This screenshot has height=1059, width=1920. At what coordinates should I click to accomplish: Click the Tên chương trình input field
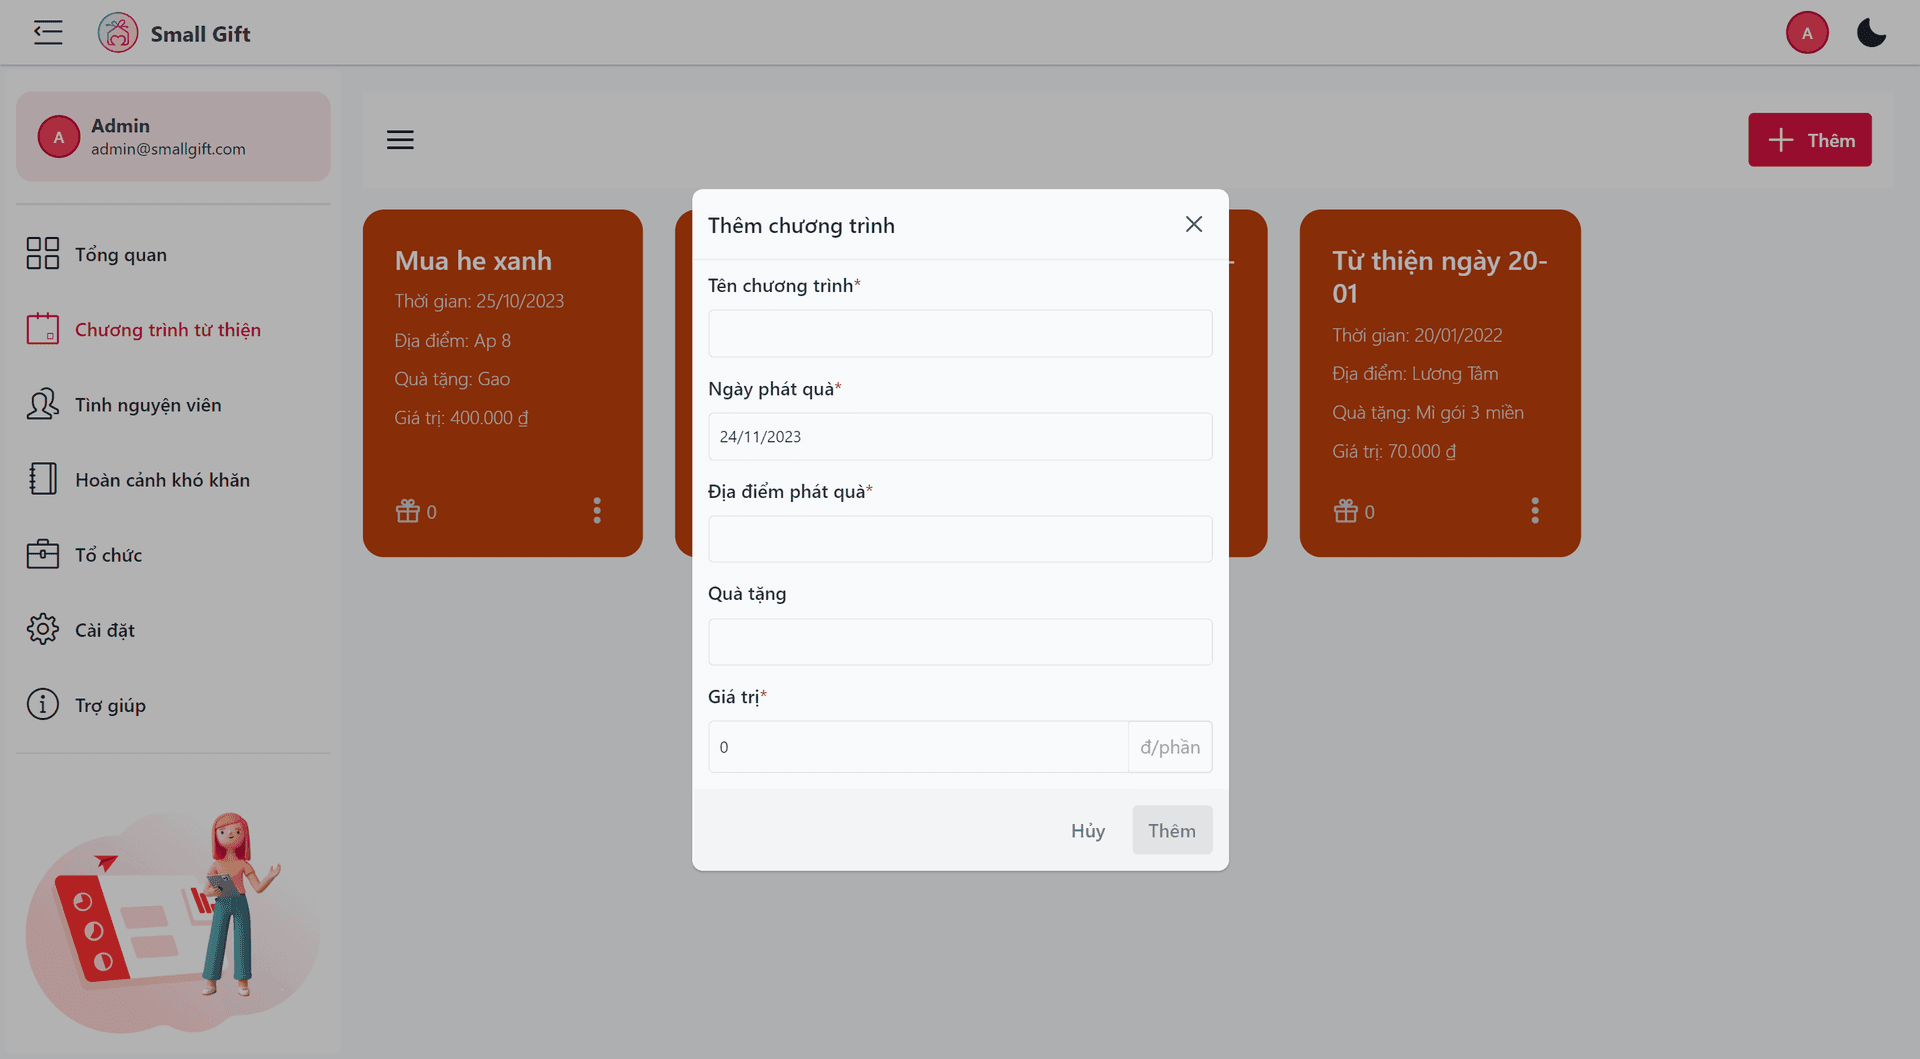coord(959,333)
